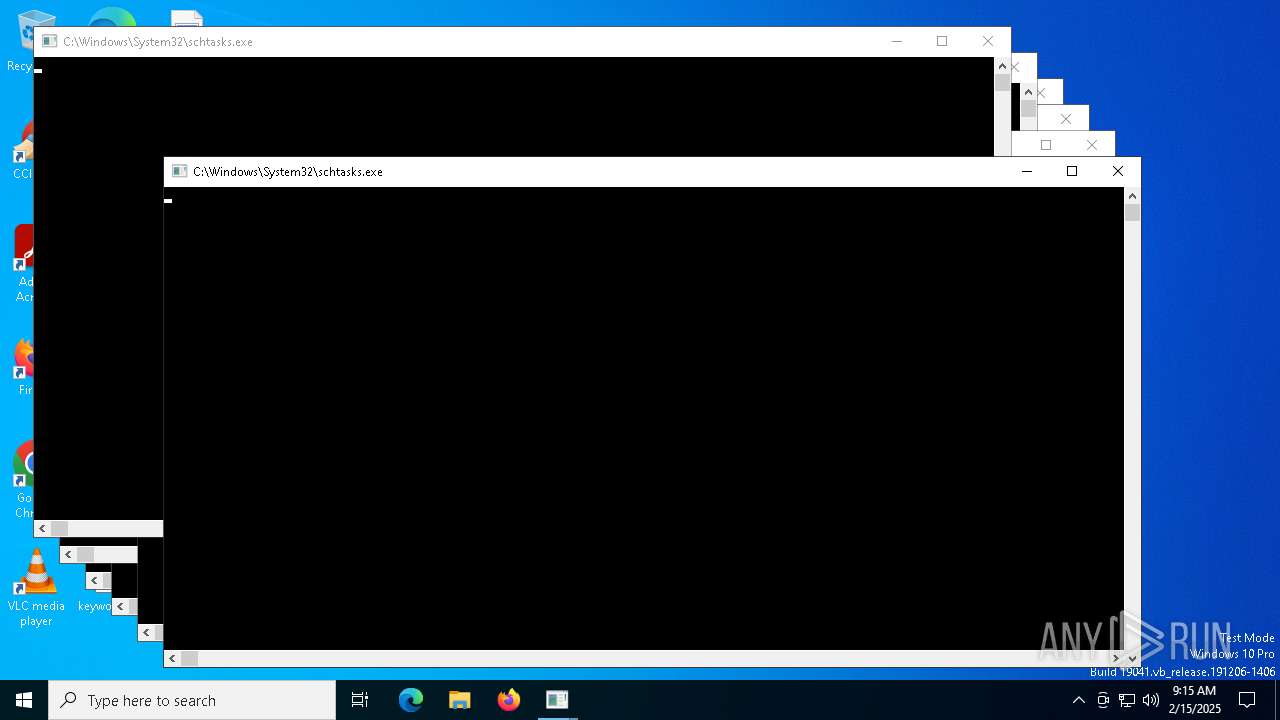Maximize the front schtasks.exe window
This screenshot has width=1280, height=720.
[x=1072, y=171]
